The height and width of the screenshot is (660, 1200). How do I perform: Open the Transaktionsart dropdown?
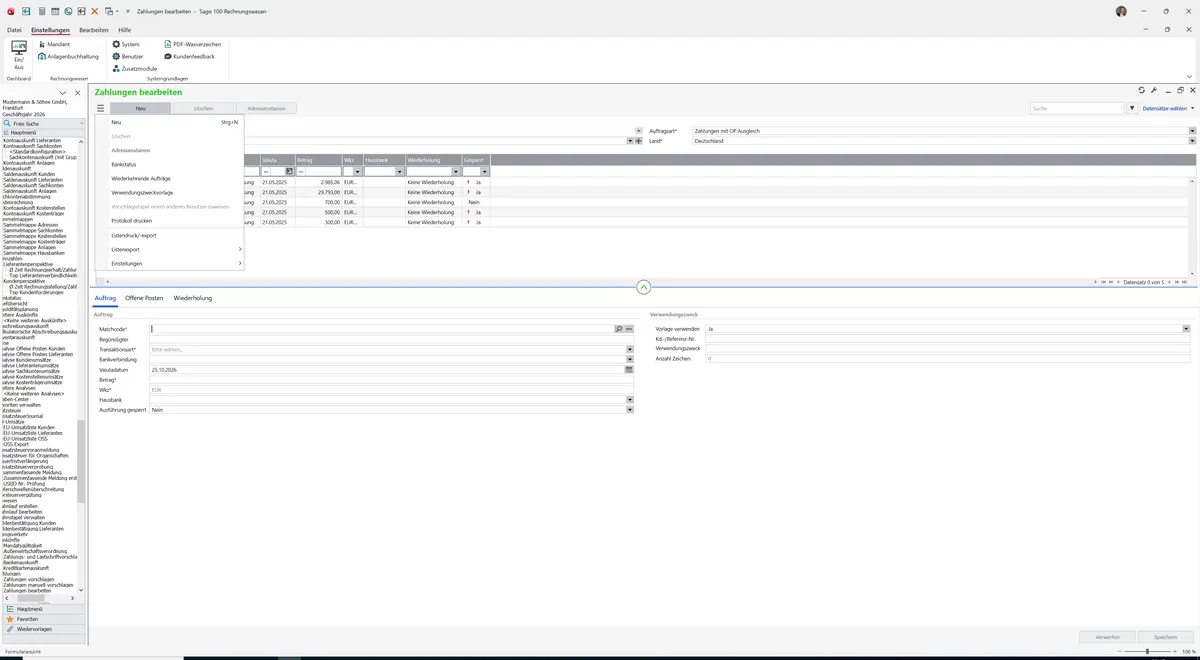(630, 350)
